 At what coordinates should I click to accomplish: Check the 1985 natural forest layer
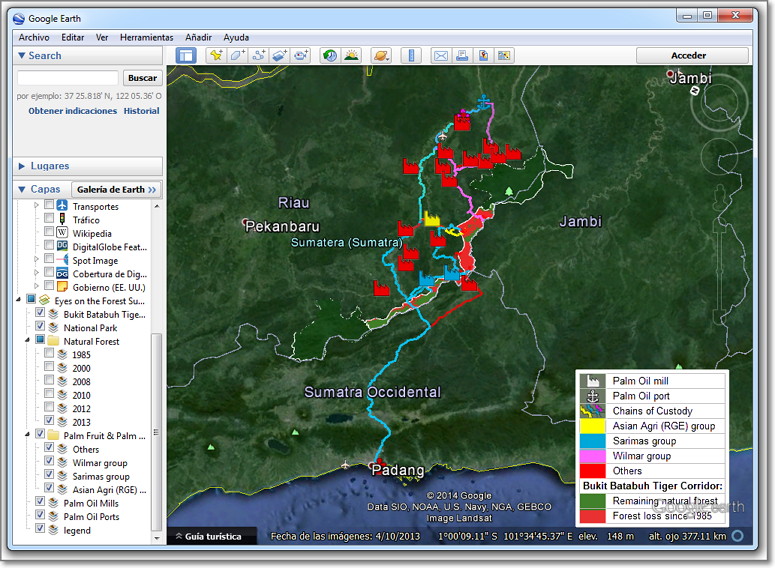tap(49, 353)
